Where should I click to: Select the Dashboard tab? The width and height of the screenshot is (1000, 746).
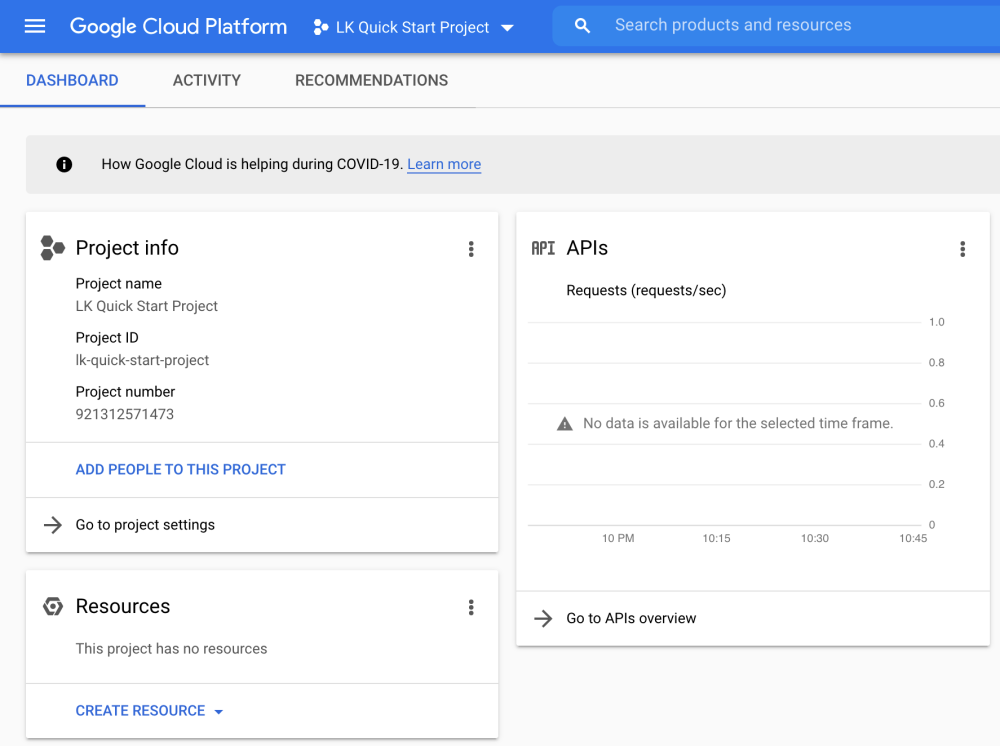coord(72,80)
